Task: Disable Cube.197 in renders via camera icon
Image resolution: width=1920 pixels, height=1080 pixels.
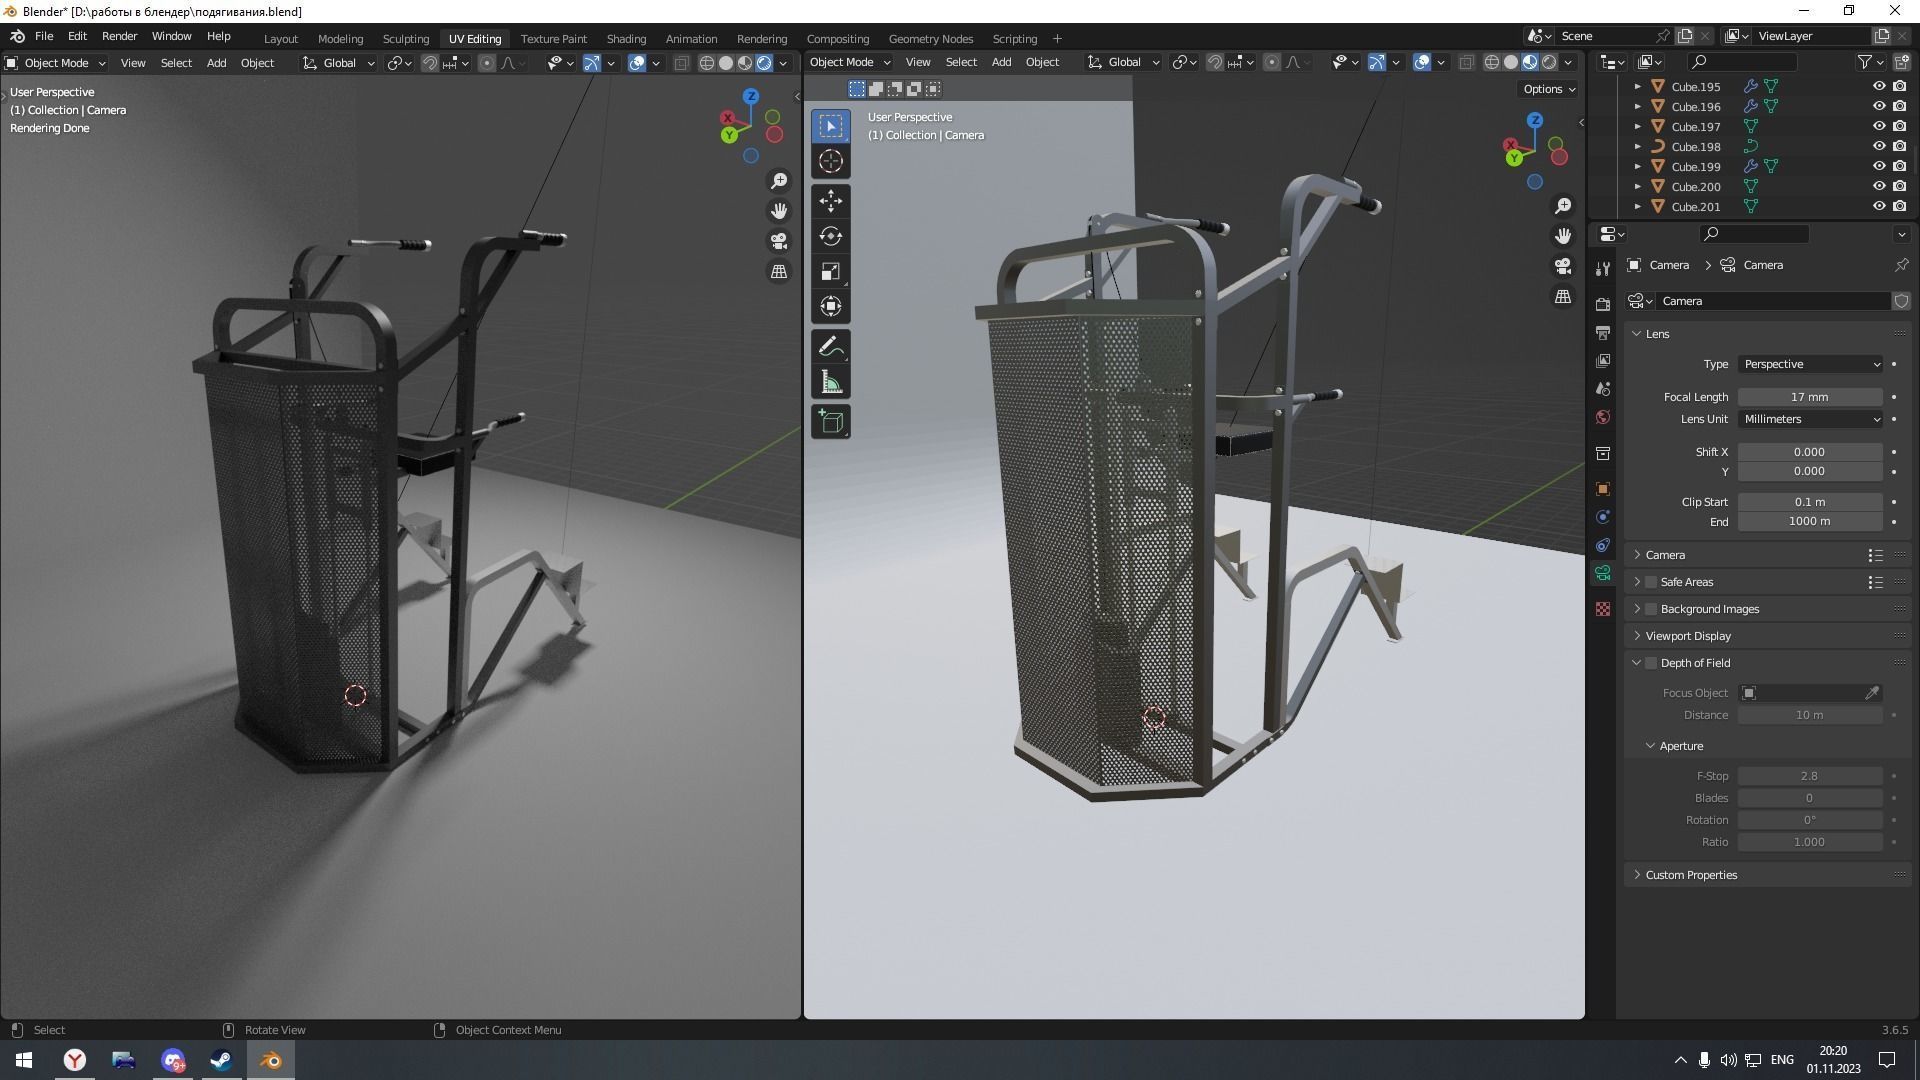Action: 1899,126
